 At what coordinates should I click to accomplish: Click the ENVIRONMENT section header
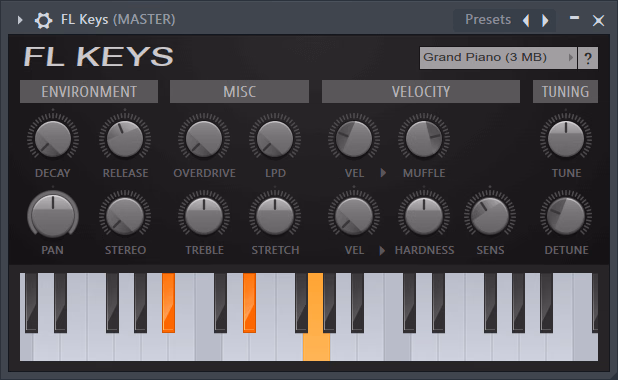(89, 91)
